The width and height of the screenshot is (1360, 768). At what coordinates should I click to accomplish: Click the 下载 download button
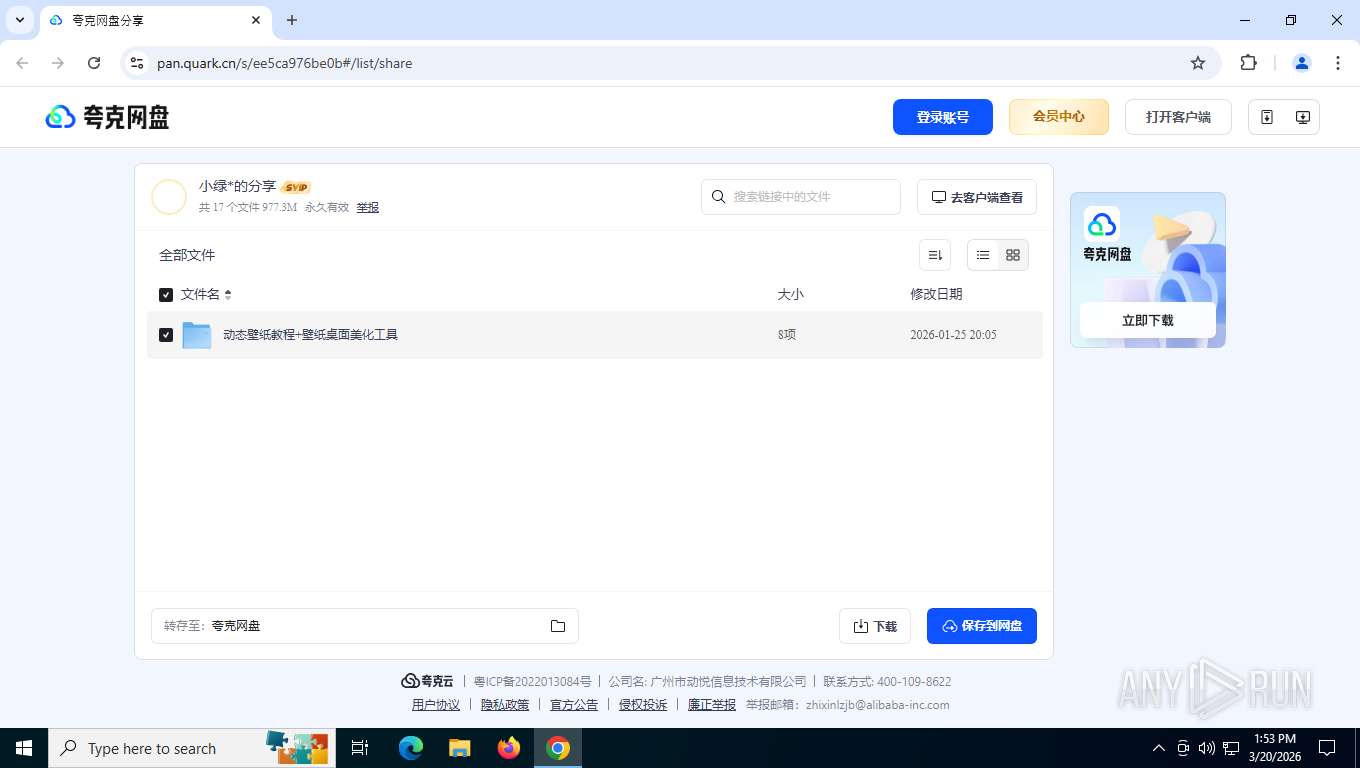(x=875, y=626)
